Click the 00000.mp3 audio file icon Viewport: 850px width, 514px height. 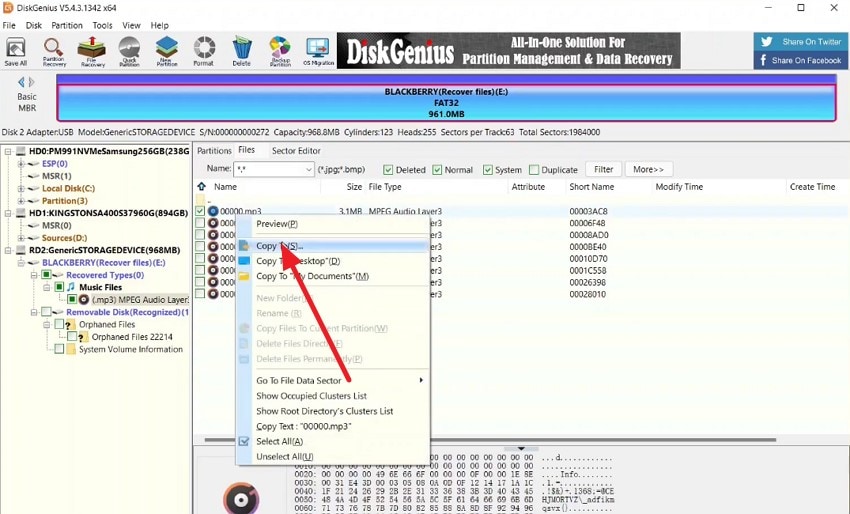pyautogui.click(x=213, y=211)
